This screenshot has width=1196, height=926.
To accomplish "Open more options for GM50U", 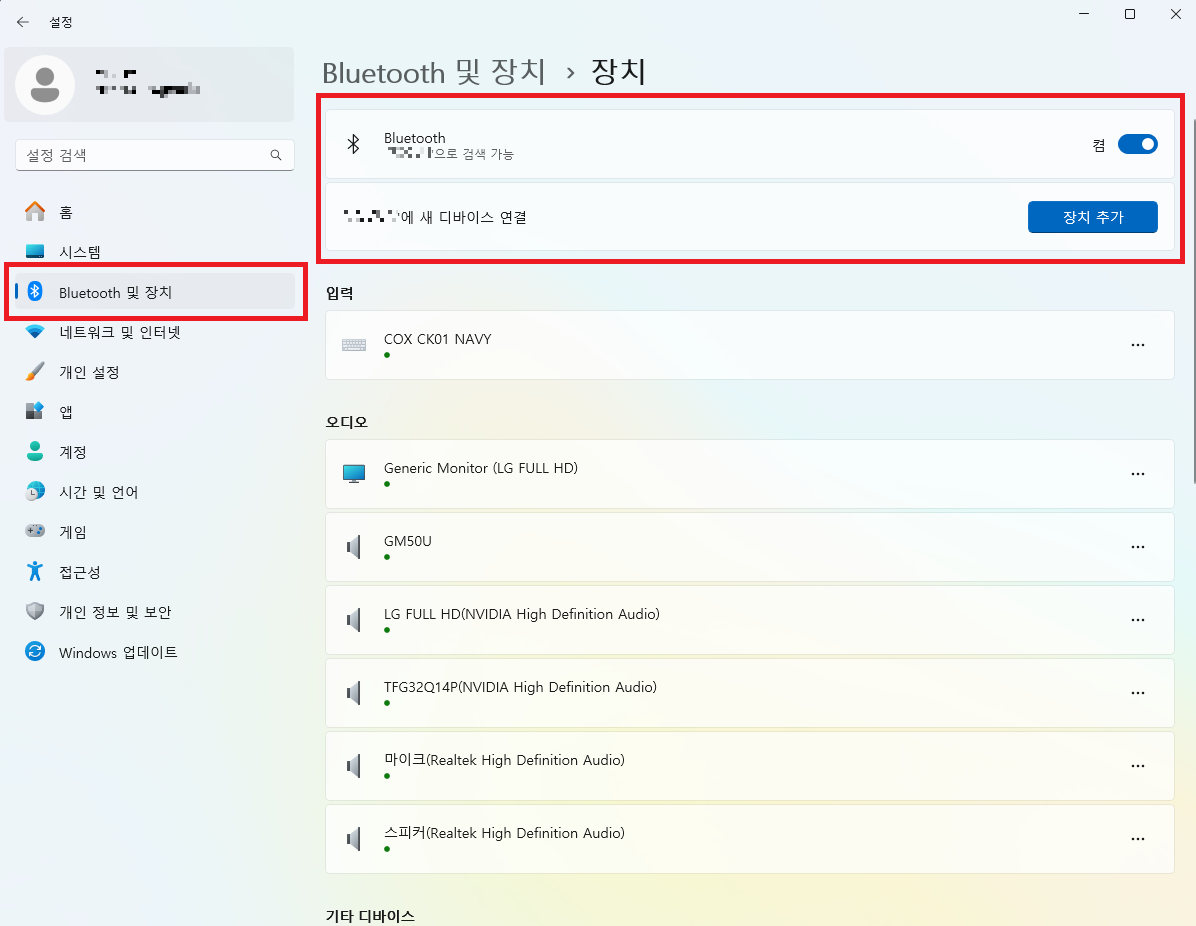I will 1137,547.
